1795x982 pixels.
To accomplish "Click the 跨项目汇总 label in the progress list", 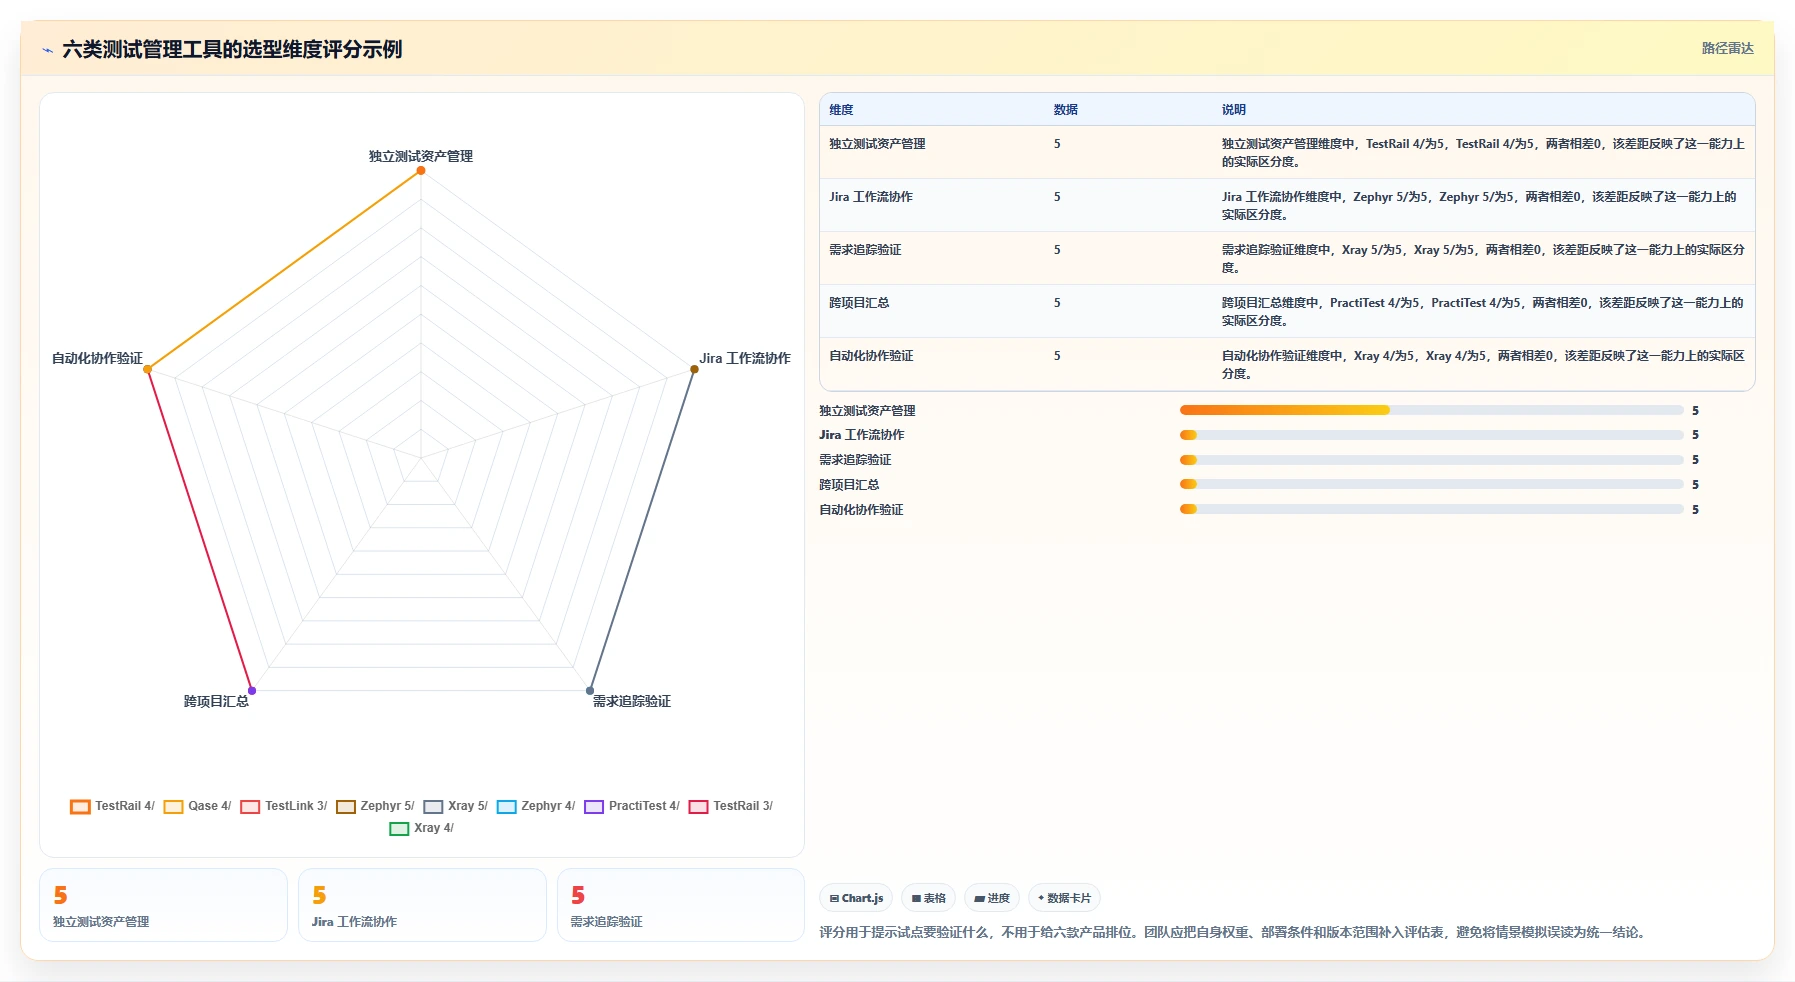I will [849, 485].
